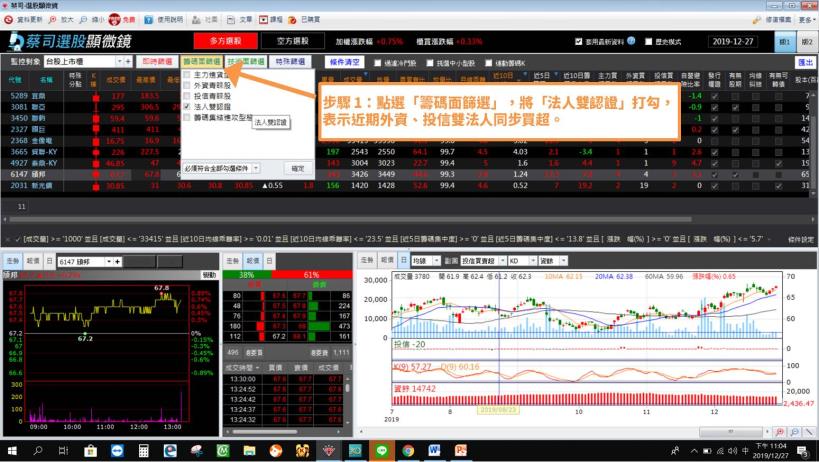Check 籌碼集結 last option in list
This screenshot has height=462, width=819.
[x=186, y=117]
